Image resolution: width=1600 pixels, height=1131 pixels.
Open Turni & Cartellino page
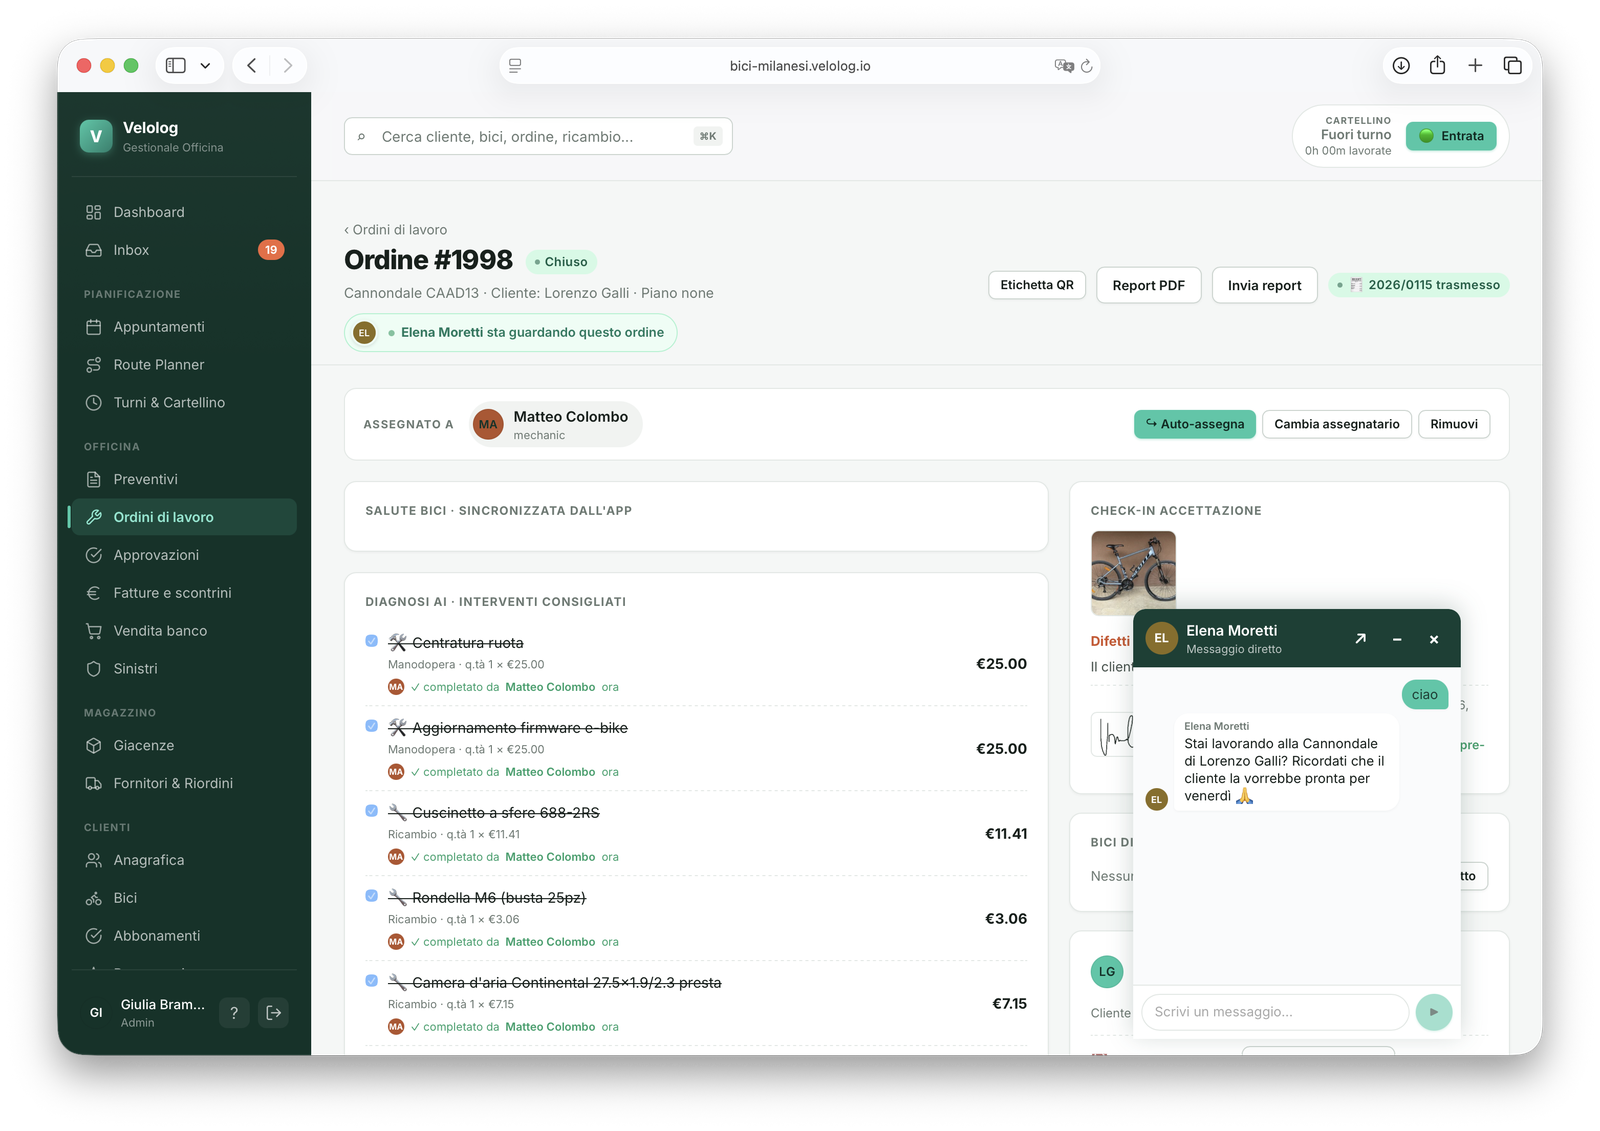pos(184,403)
